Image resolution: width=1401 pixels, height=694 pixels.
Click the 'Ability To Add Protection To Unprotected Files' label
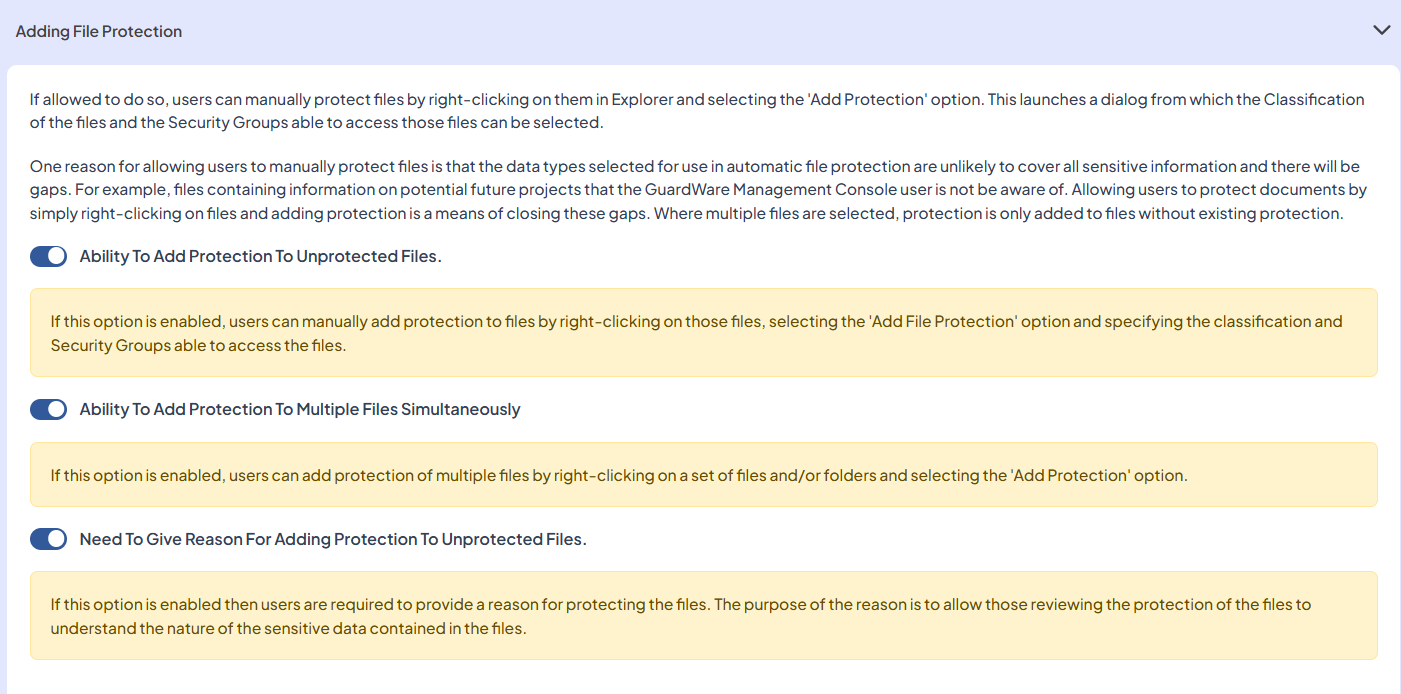pos(260,256)
